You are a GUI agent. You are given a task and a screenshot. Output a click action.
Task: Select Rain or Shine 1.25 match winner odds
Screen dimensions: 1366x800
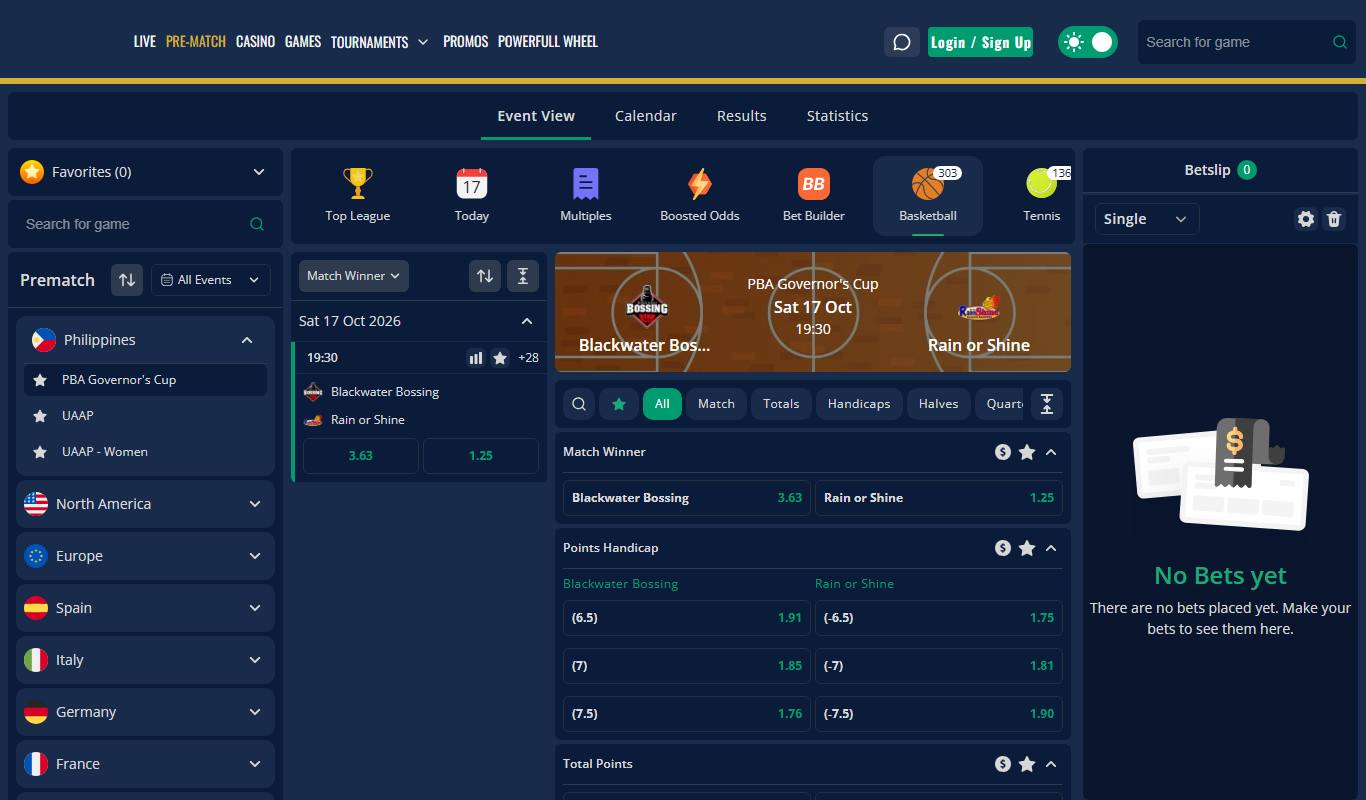click(939, 498)
